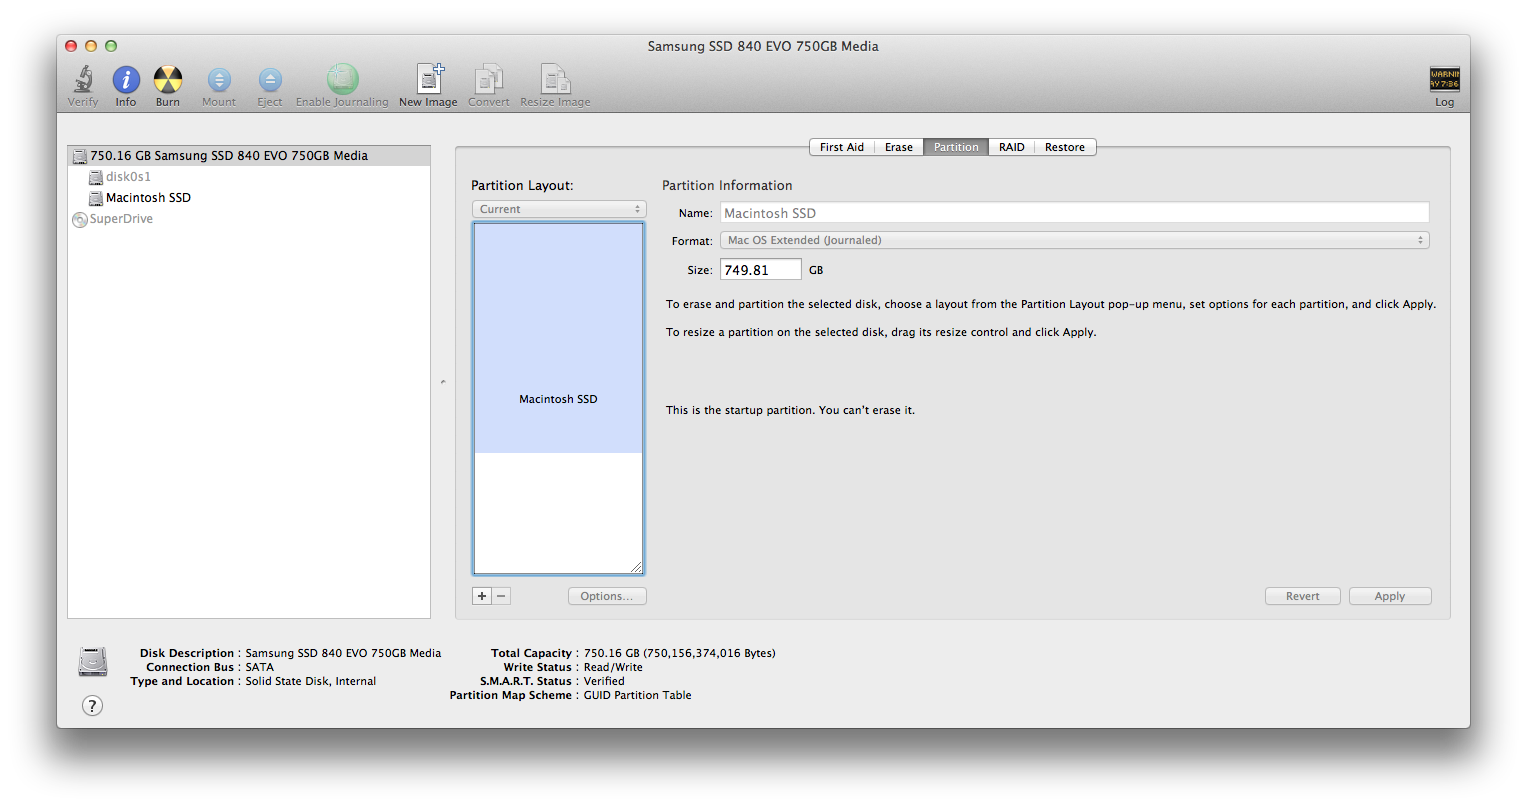Open the Log viewer icon

tap(1445, 79)
